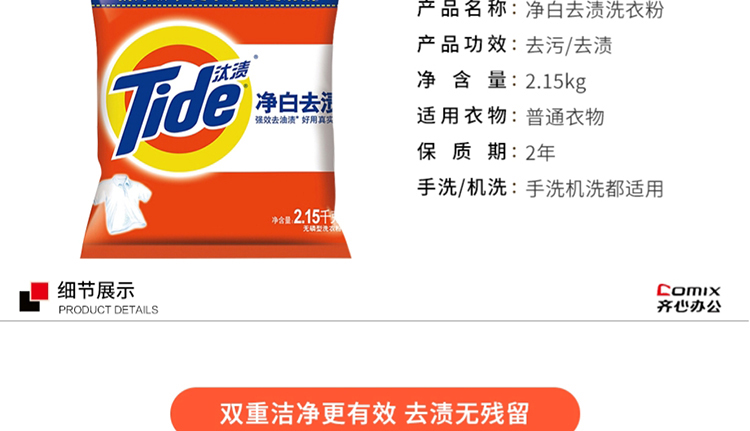Screen dimensions: 750x431
Task: Click the red and black squares section icon
Action: [33, 297]
